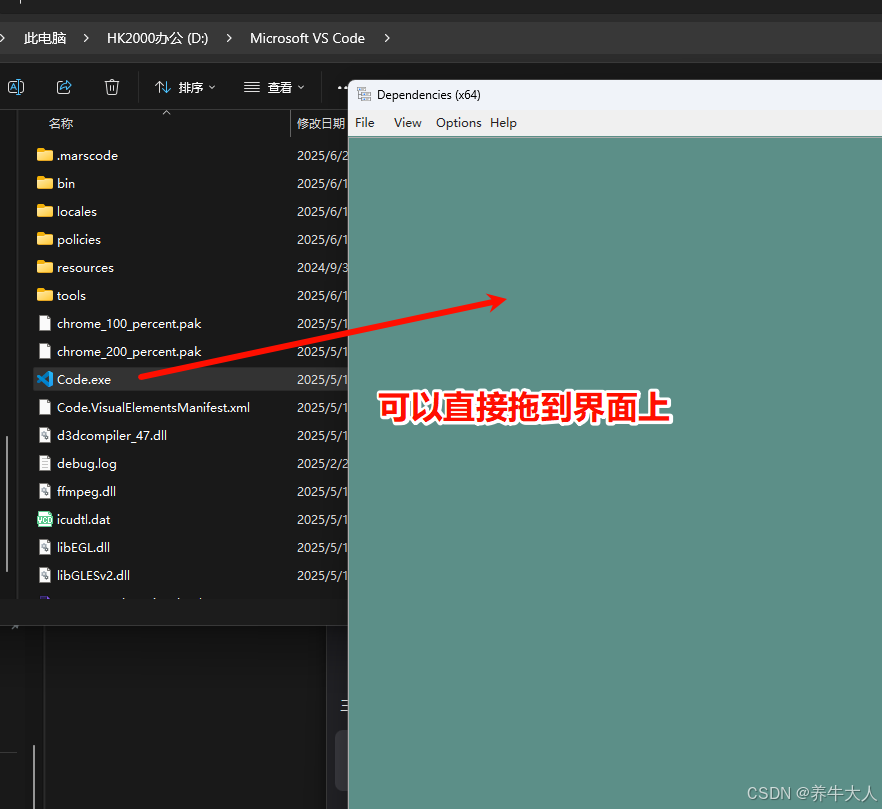Click the 修改日期 column header
Screen dimensions: 882x809
pyautogui.click(x=321, y=123)
